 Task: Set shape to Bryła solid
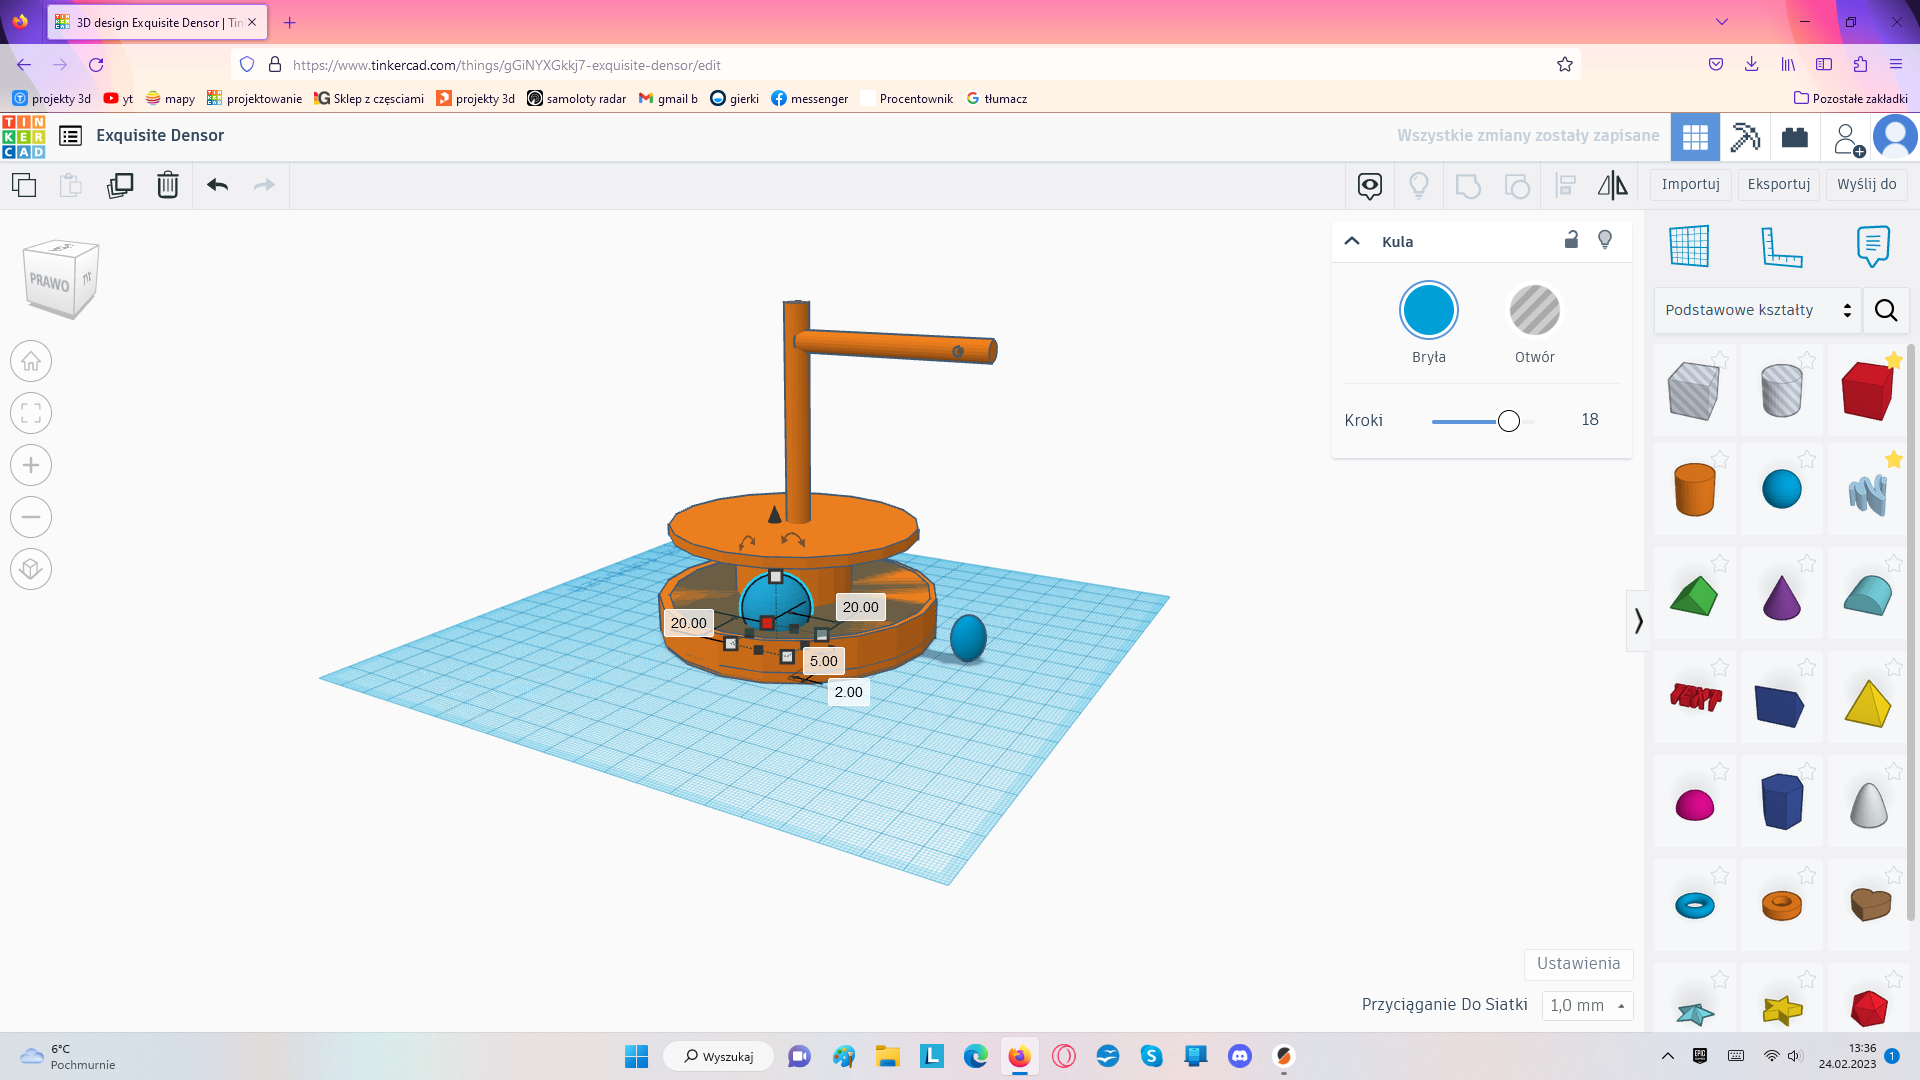coord(1429,310)
